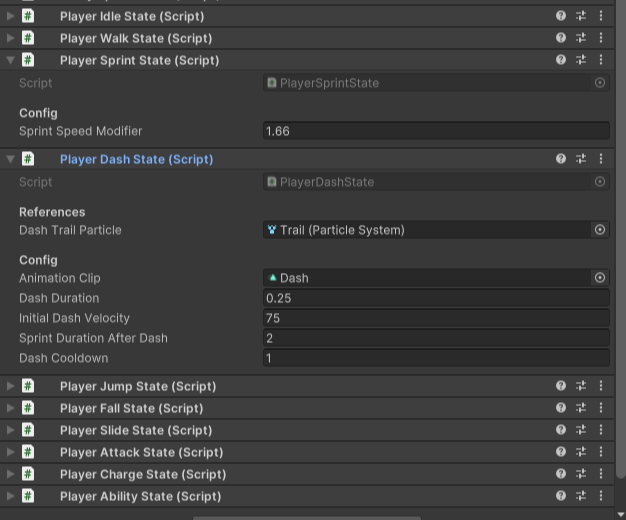Open object picker for Dash Trail Particle
626x520 pixels.
click(600, 230)
